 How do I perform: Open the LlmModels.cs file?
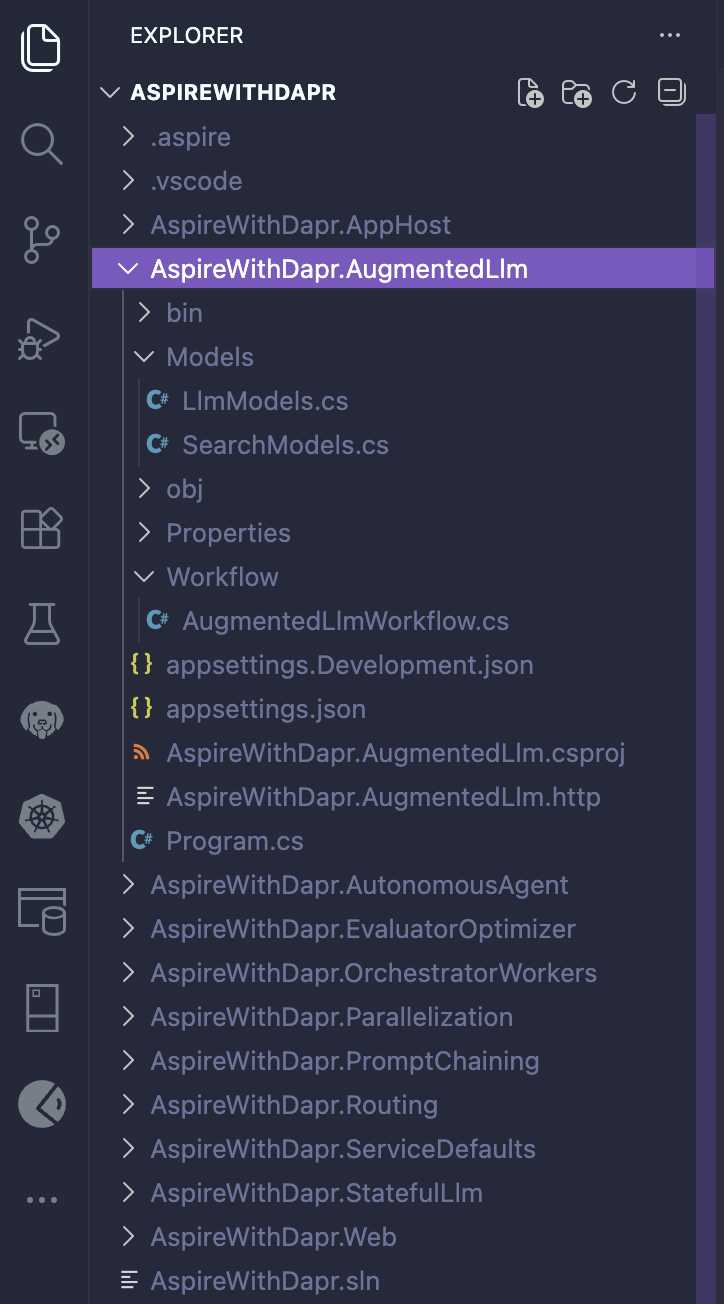265,401
